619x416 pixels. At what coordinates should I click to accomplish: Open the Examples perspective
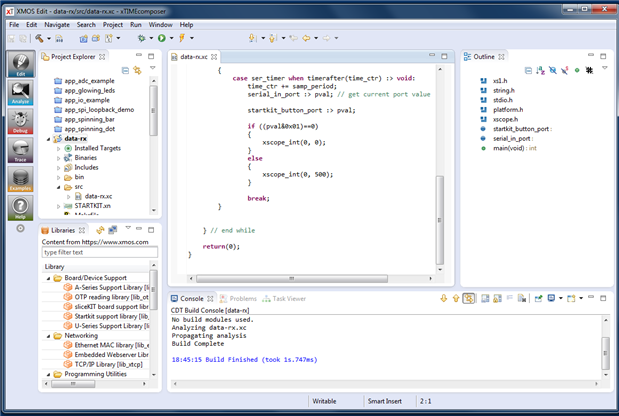pyautogui.click(x=20, y=180)
